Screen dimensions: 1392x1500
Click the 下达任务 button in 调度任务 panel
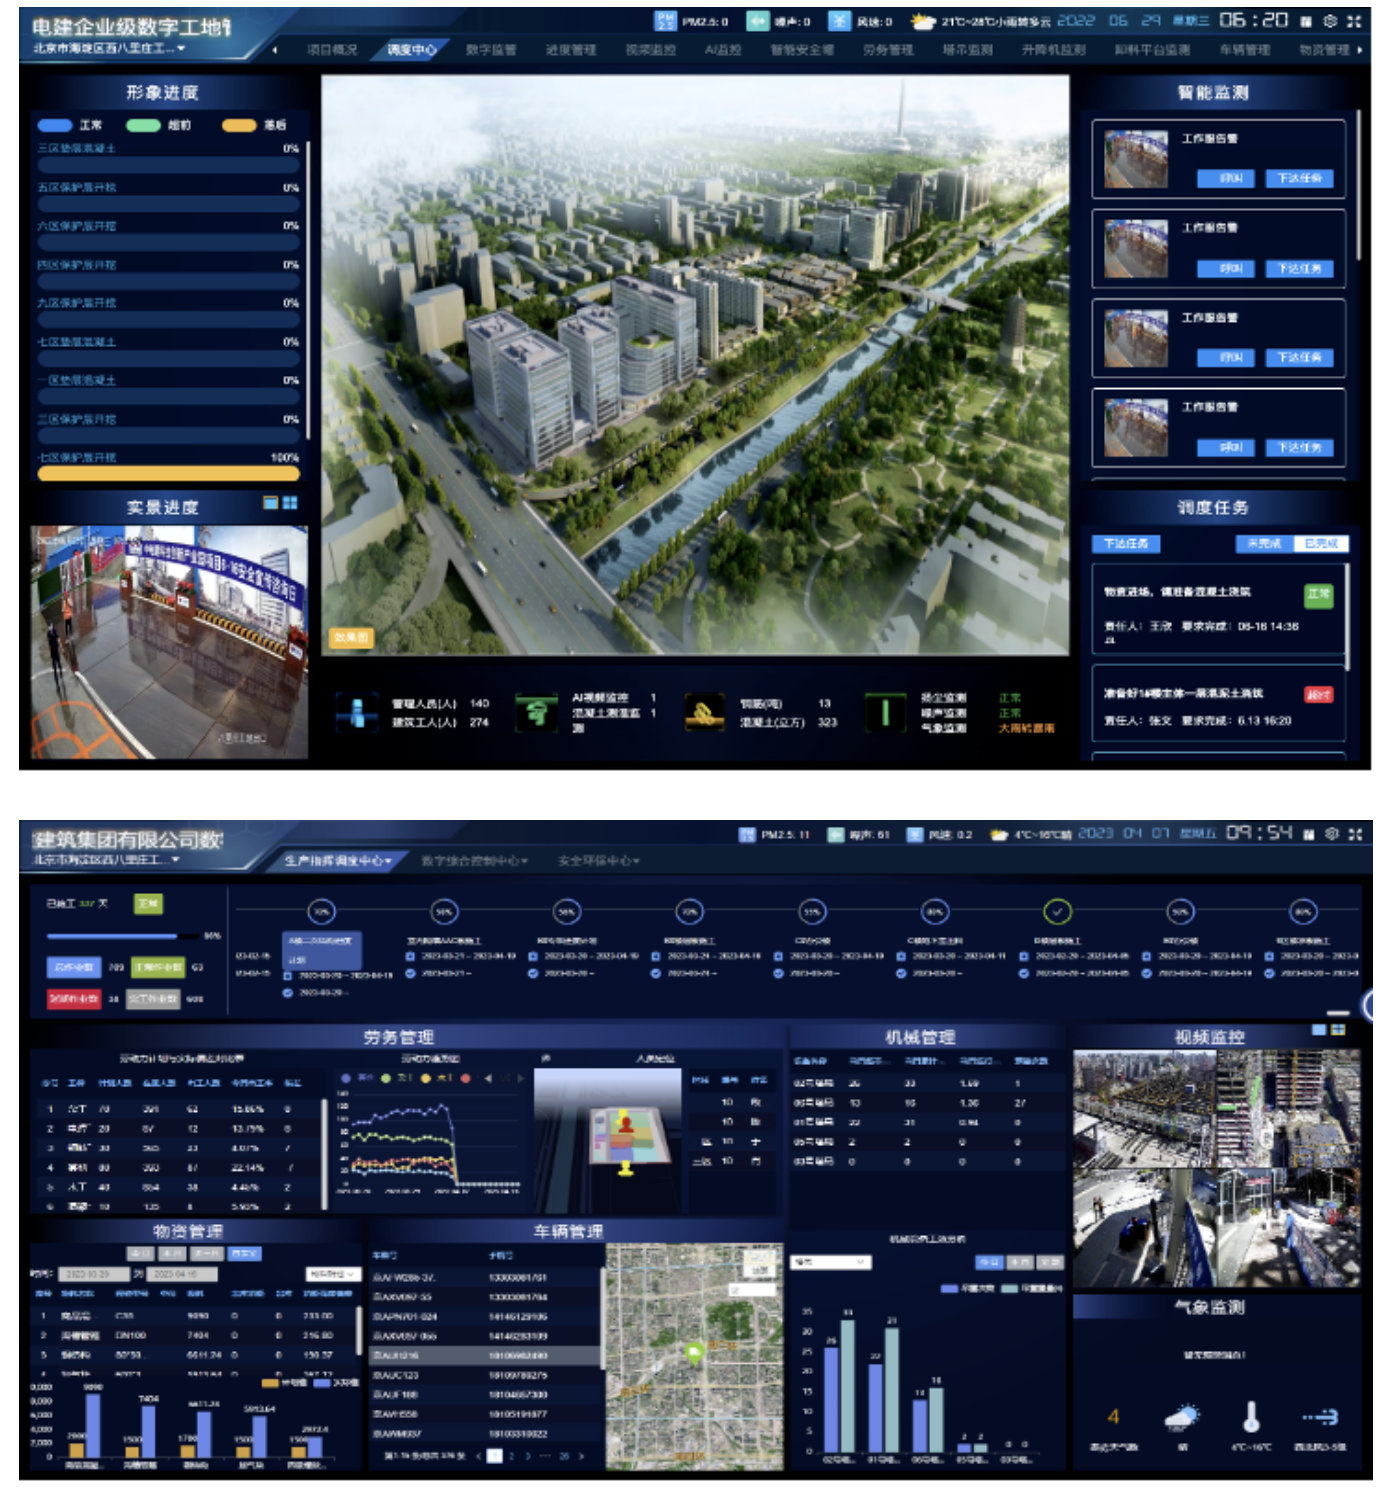coord(1126,544)
